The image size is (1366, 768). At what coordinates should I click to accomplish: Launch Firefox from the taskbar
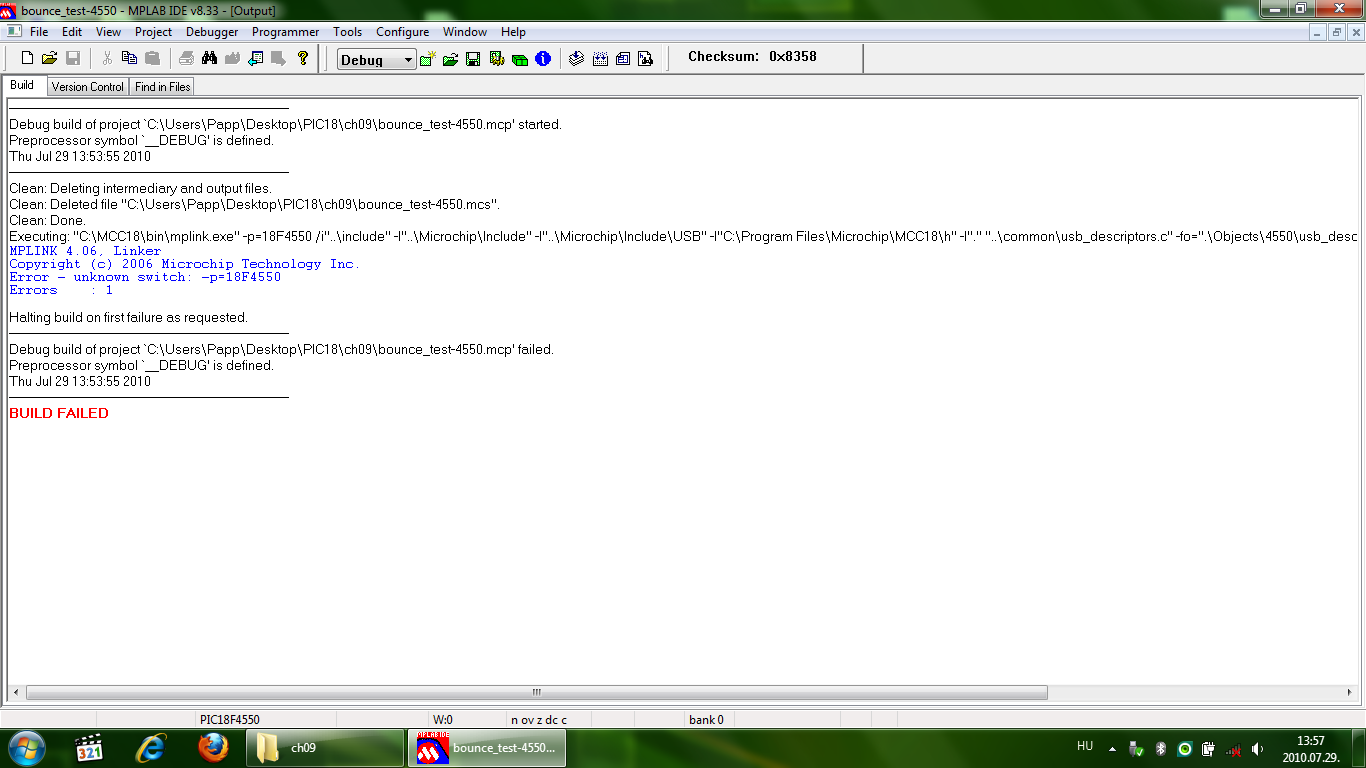pos(213,748)
